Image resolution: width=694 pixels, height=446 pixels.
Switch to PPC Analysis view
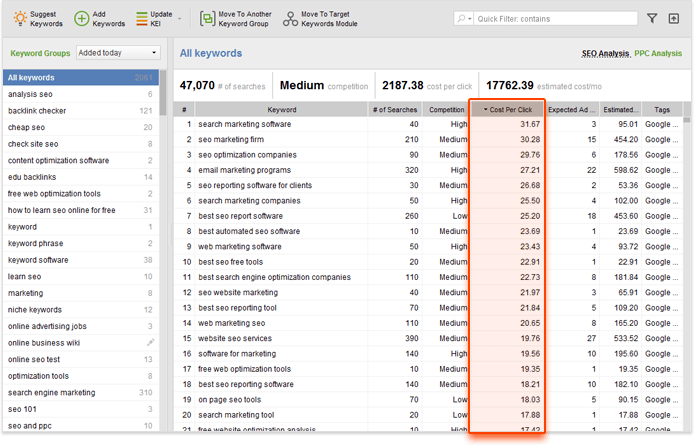pyautogui.click(x=658, y=53)
